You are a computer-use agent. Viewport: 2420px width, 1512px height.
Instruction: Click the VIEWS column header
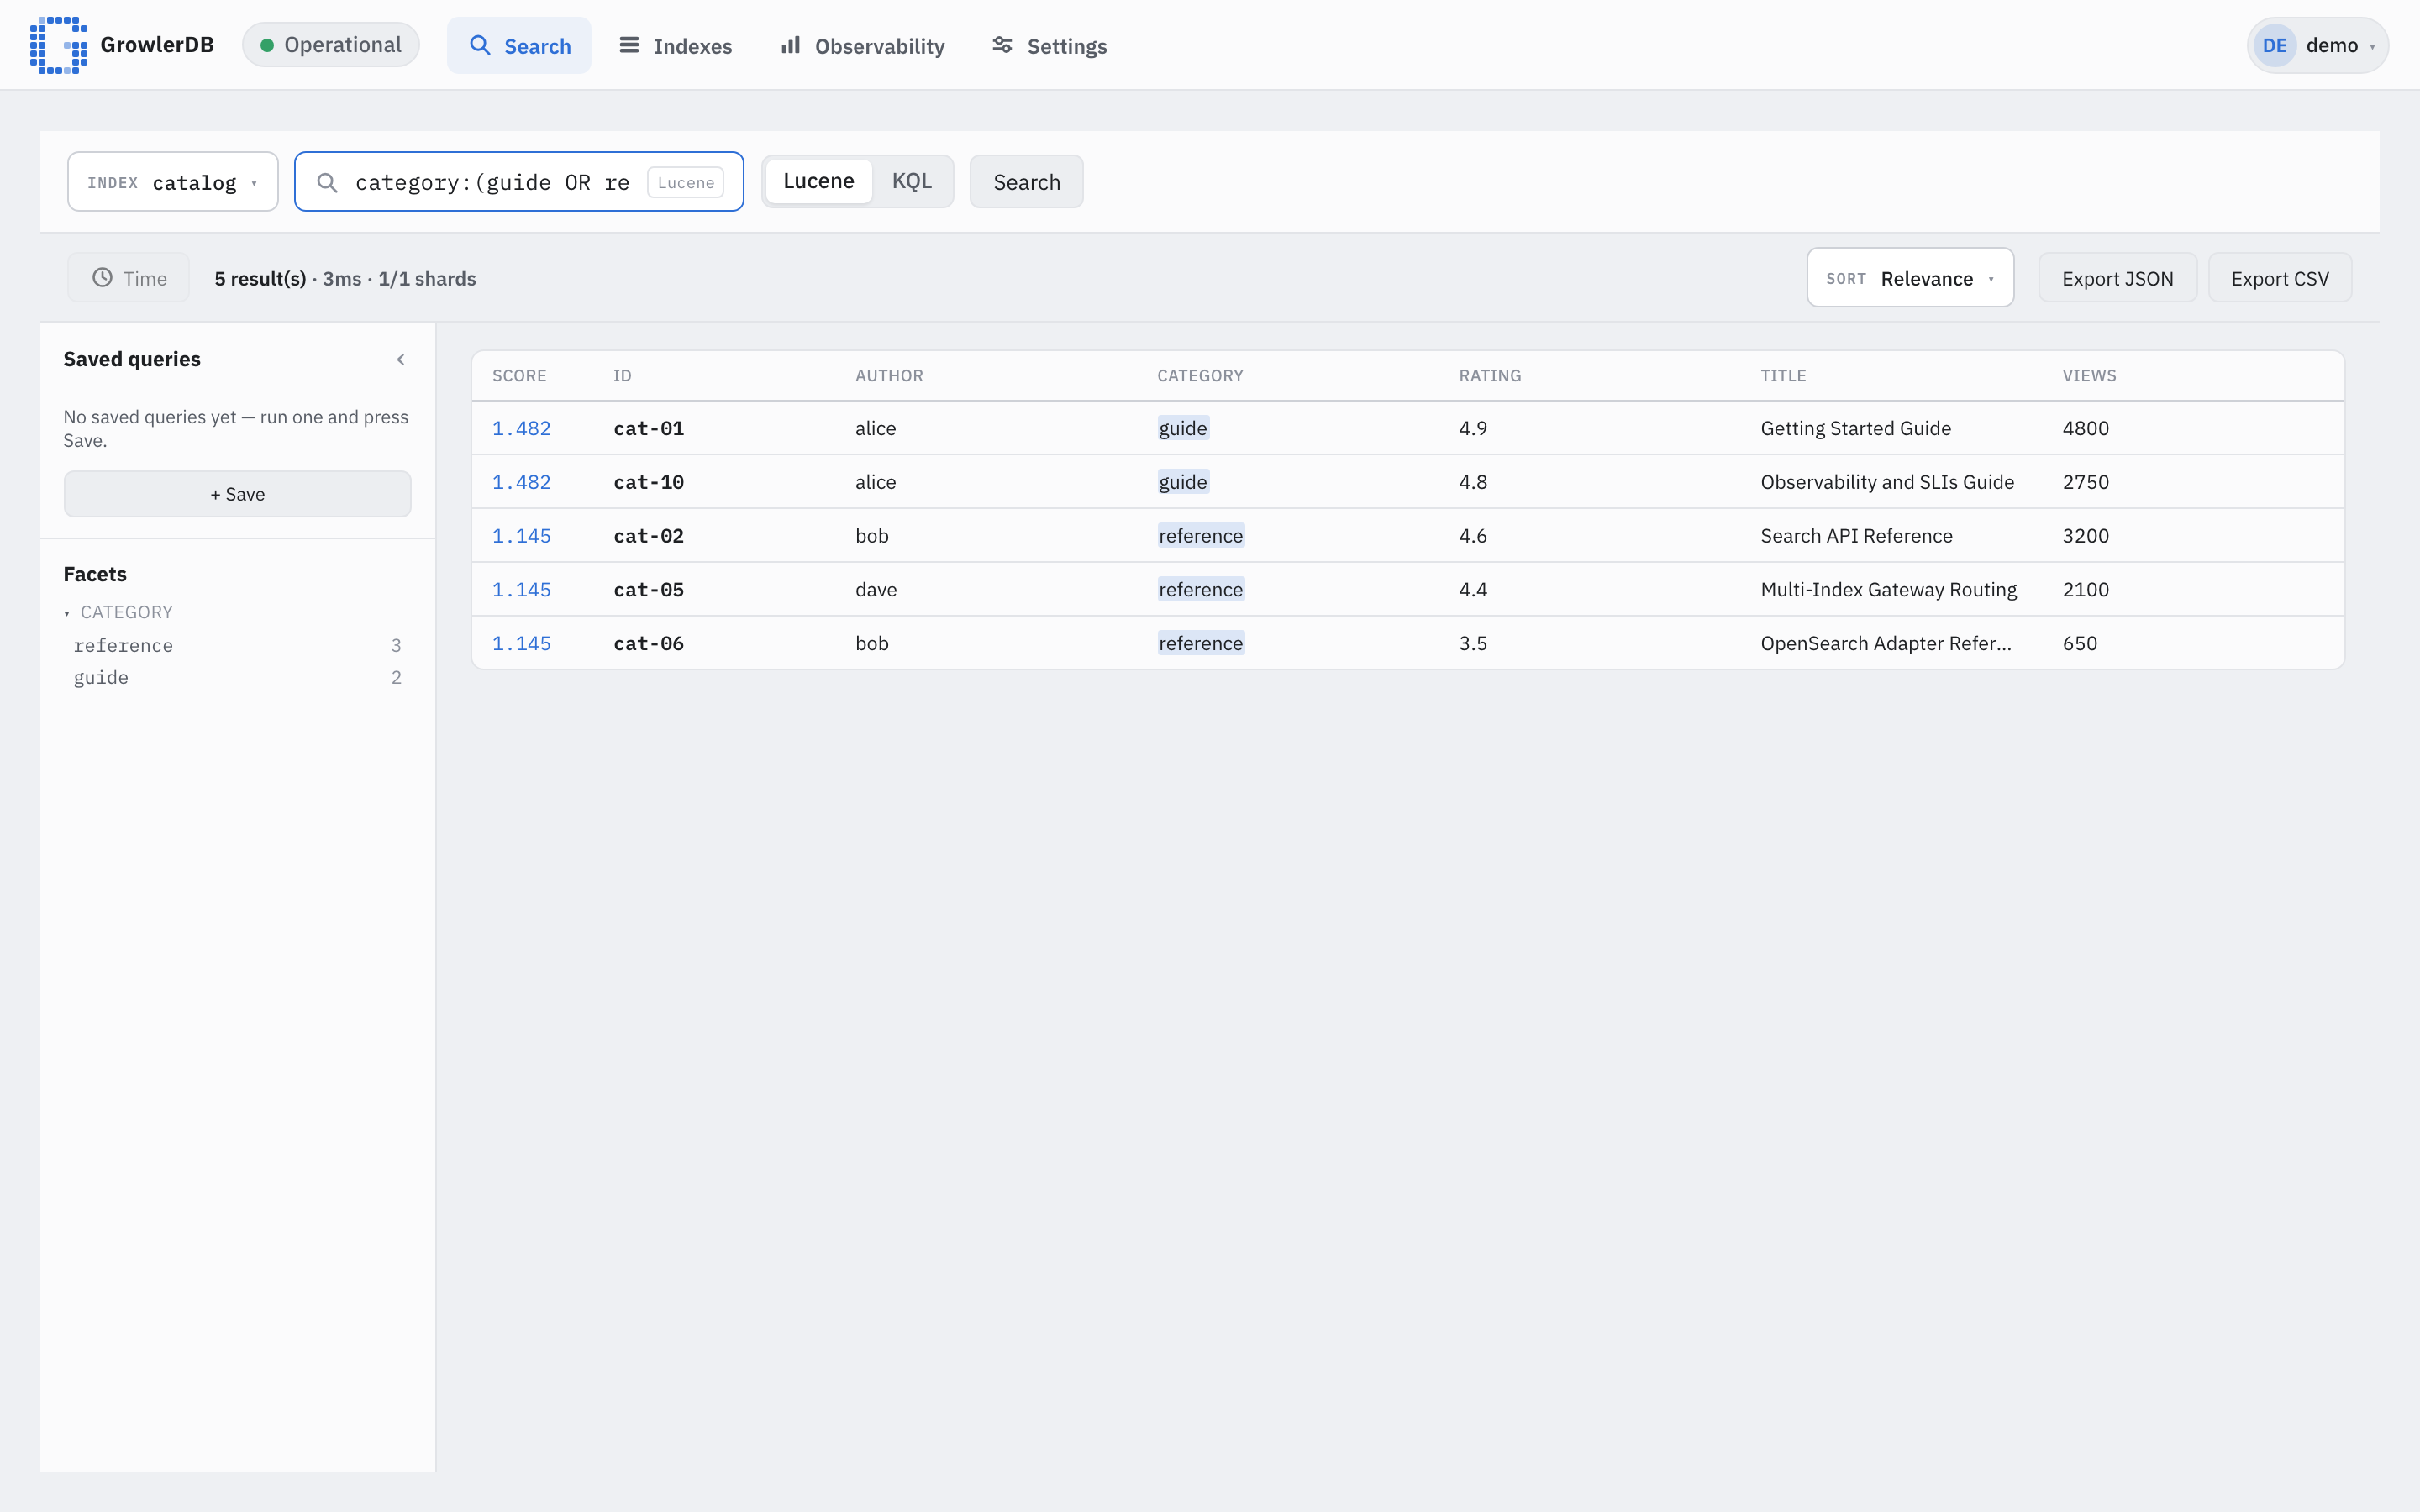pyautogui.click(x=2089, y=376)
